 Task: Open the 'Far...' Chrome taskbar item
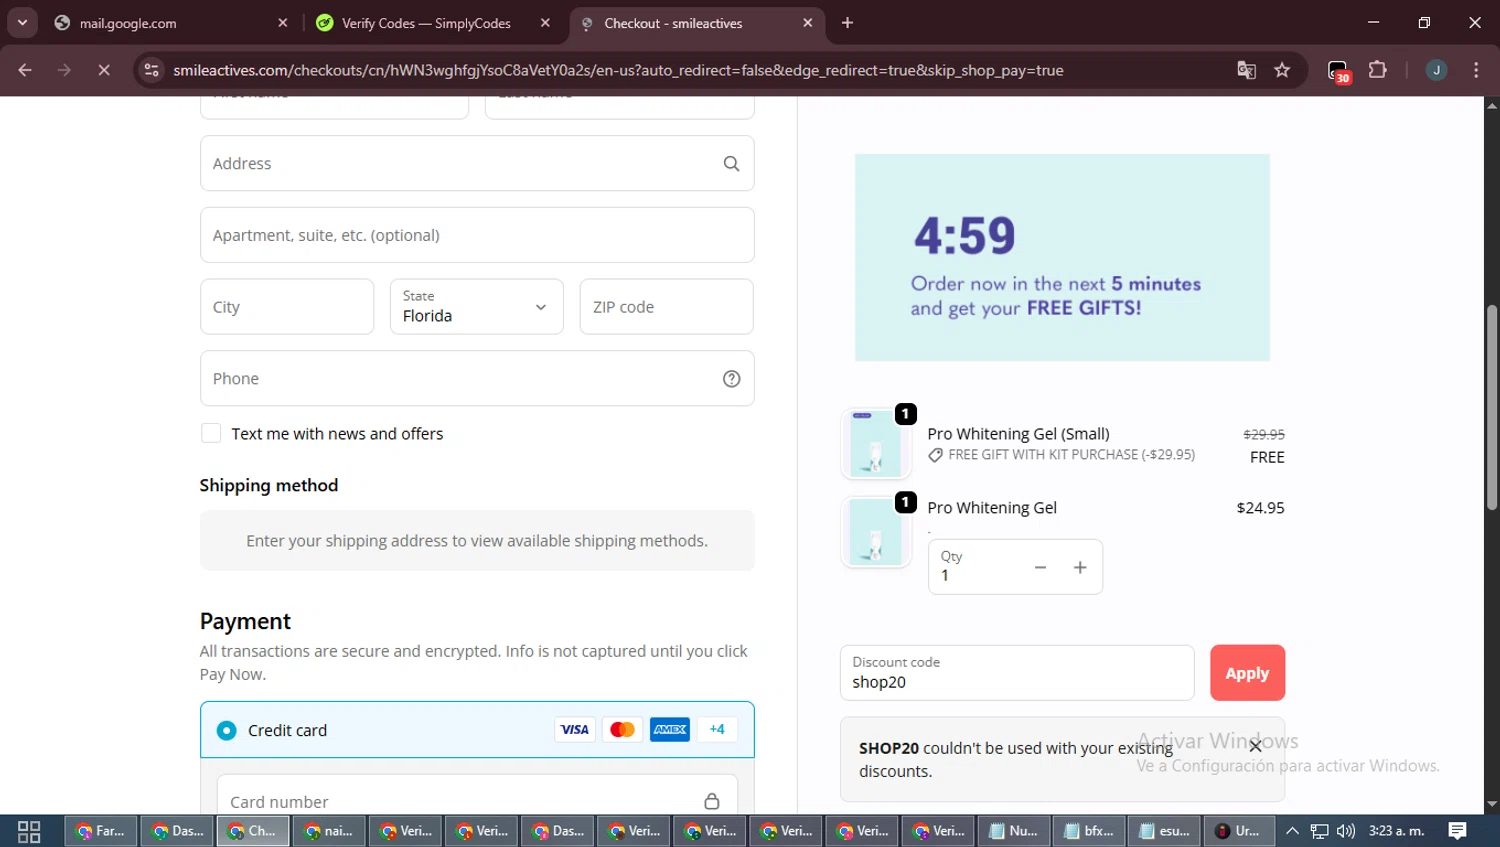coord(101,831)
